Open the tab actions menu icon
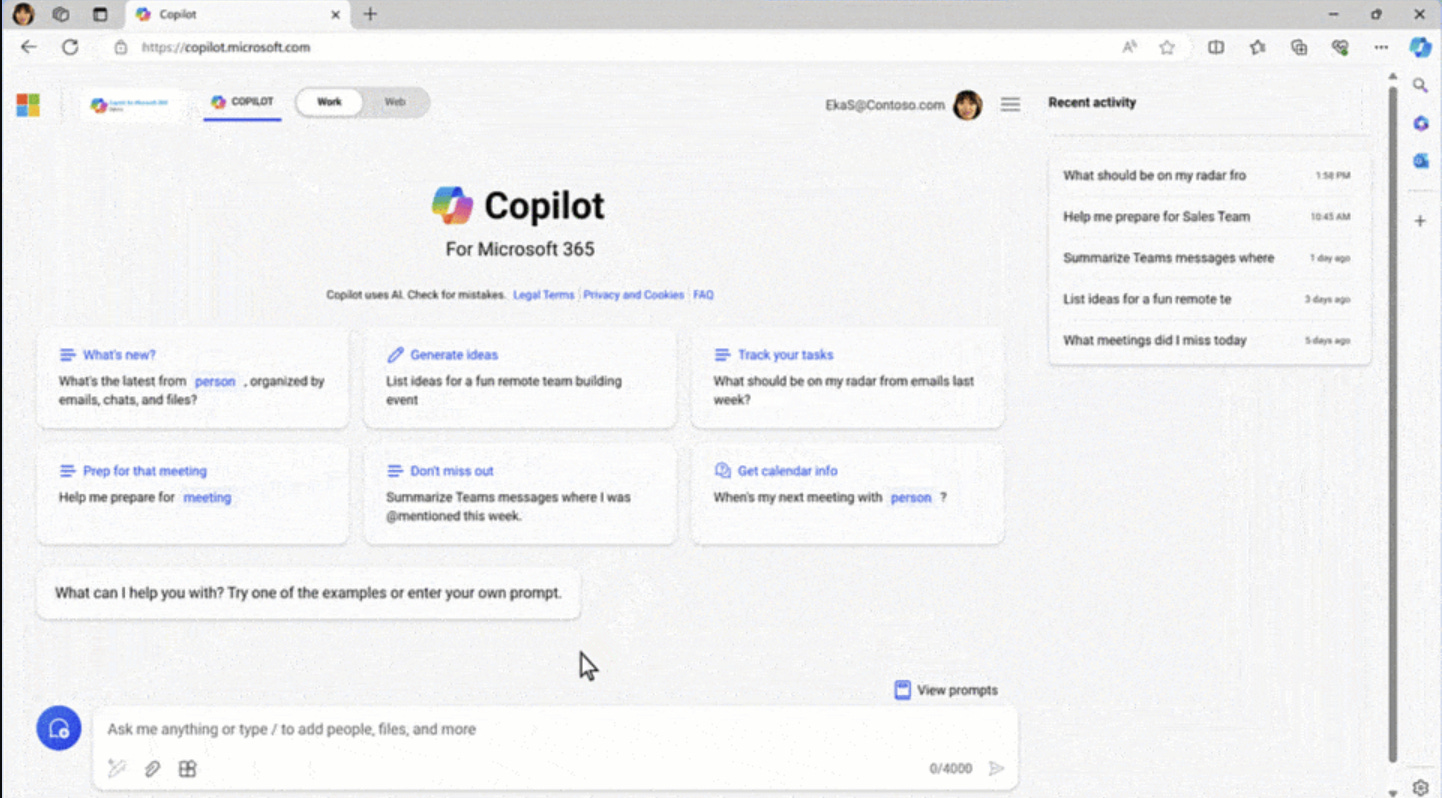This screenshot has width=1442, height=798. (x=100, y=14)
